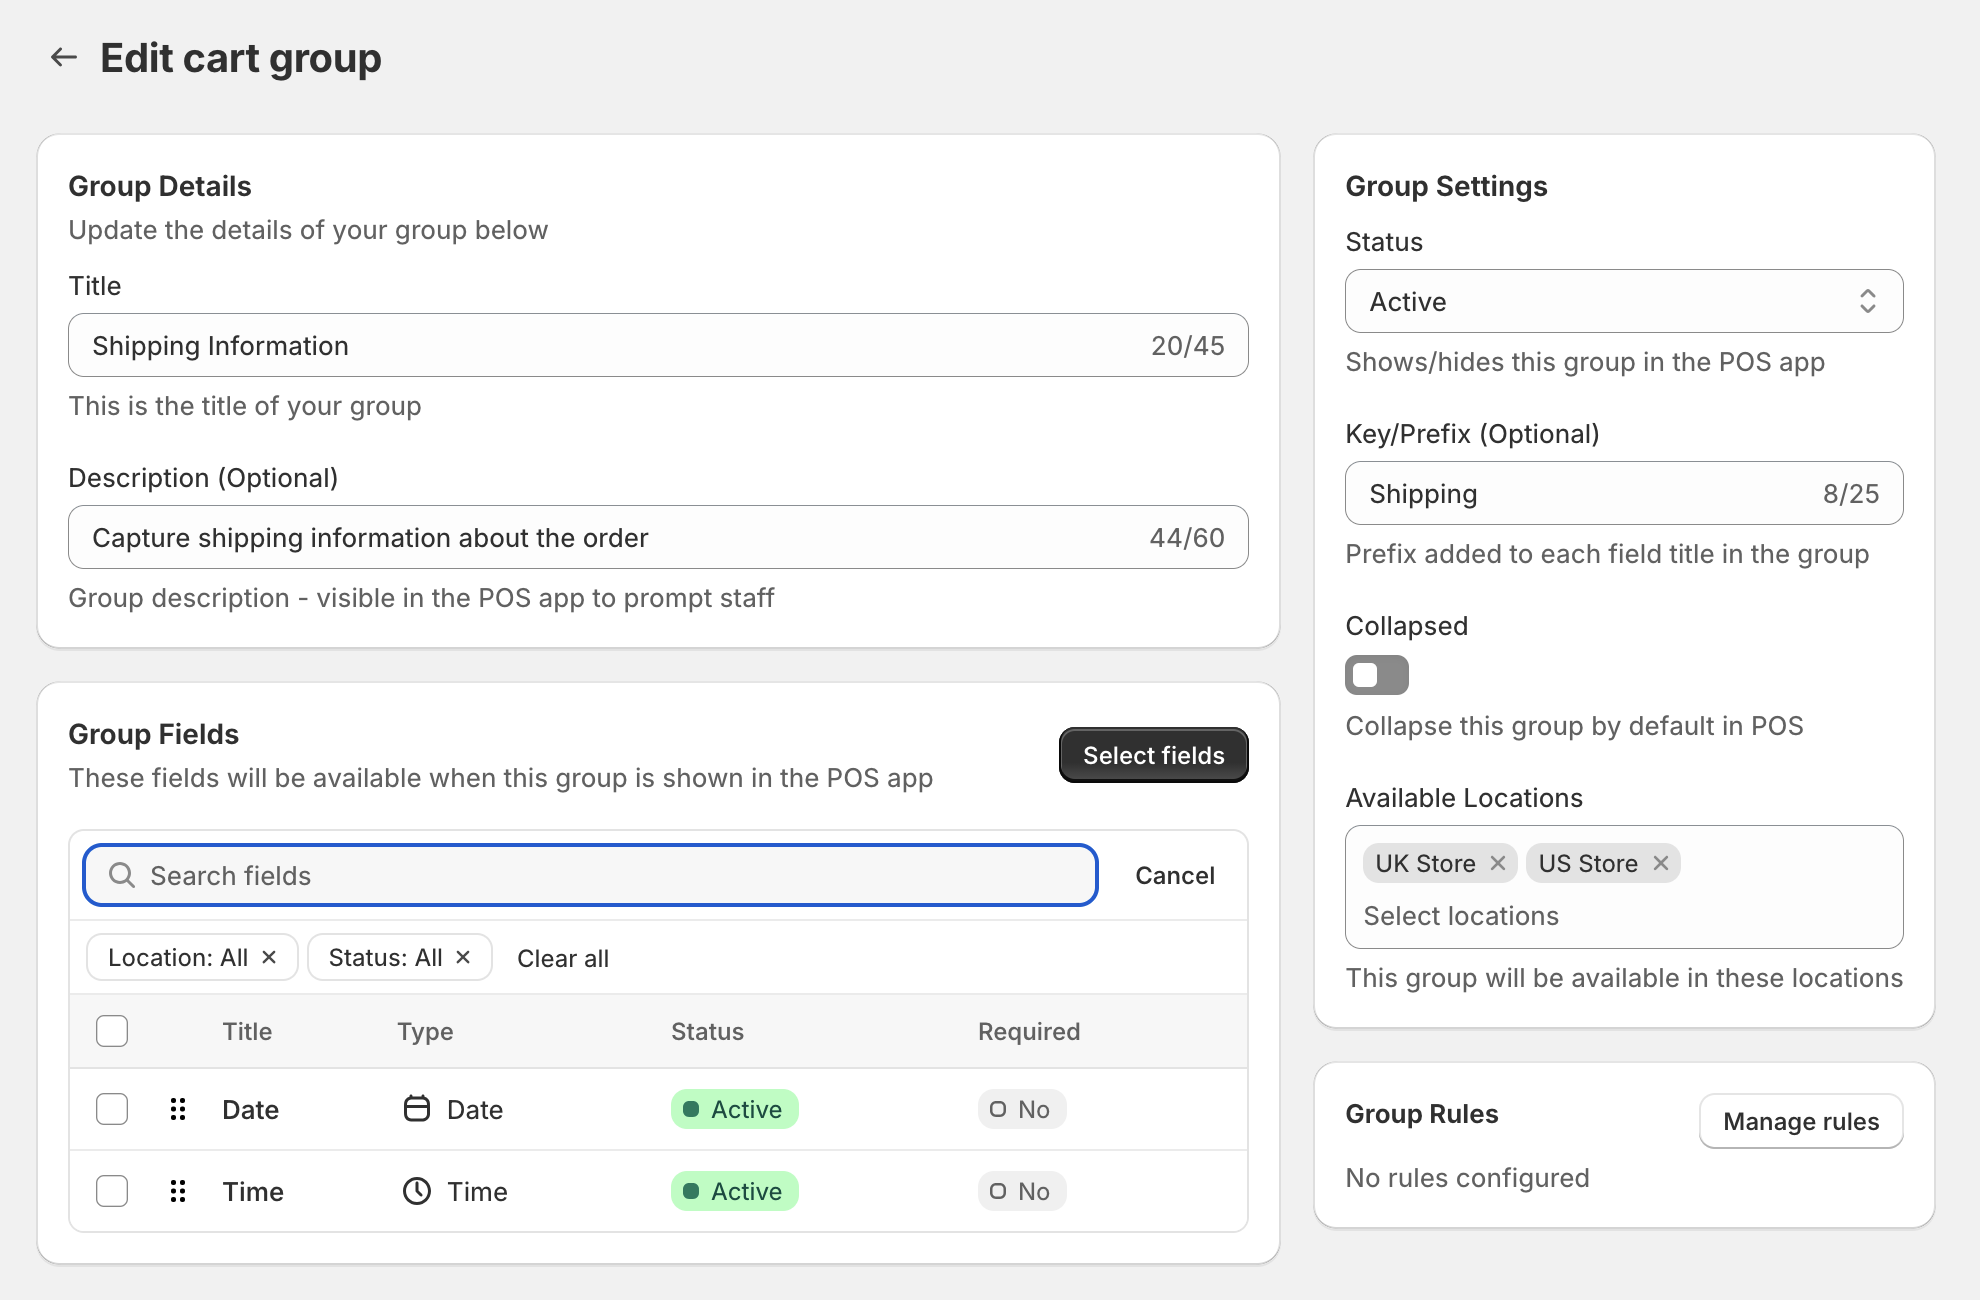Click the UK Store tag label
Image resolution: width=1980 pixels, height=1300 pixels.
coord(1425,863)
